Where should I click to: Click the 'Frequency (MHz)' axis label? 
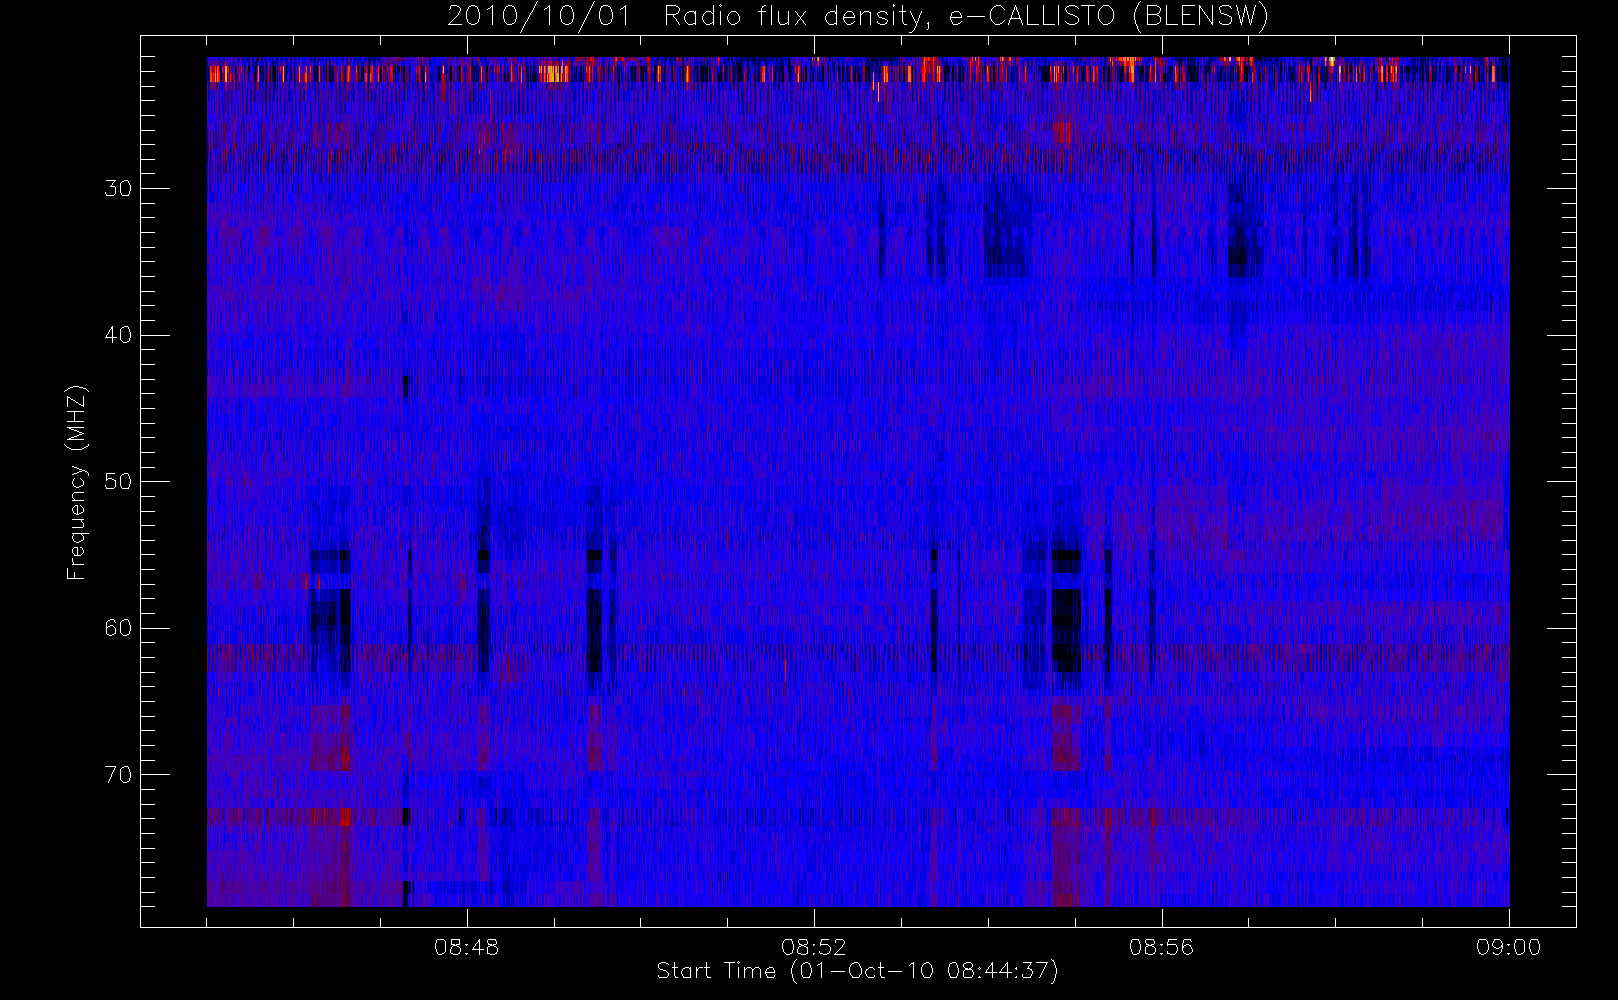point(76,482)
